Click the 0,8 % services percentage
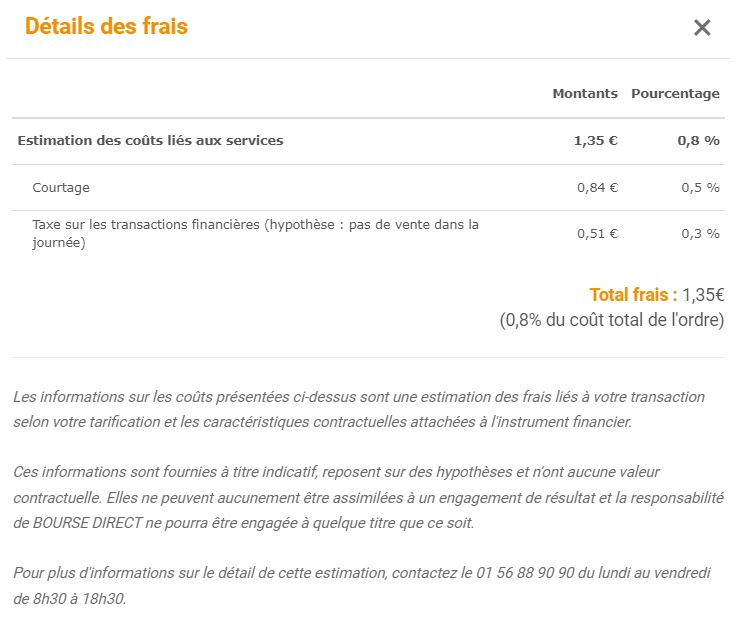 pos(698,140)
